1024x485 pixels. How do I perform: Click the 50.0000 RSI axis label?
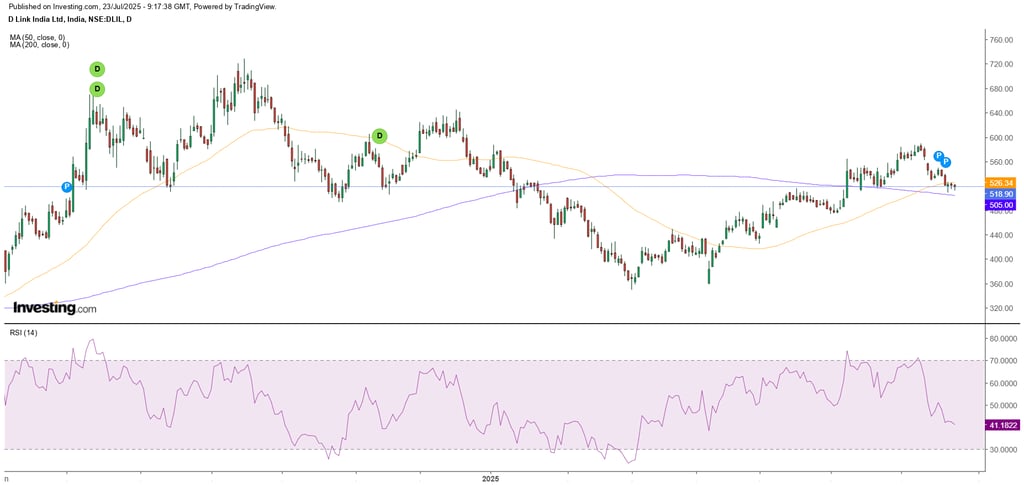click(1002, 405)
